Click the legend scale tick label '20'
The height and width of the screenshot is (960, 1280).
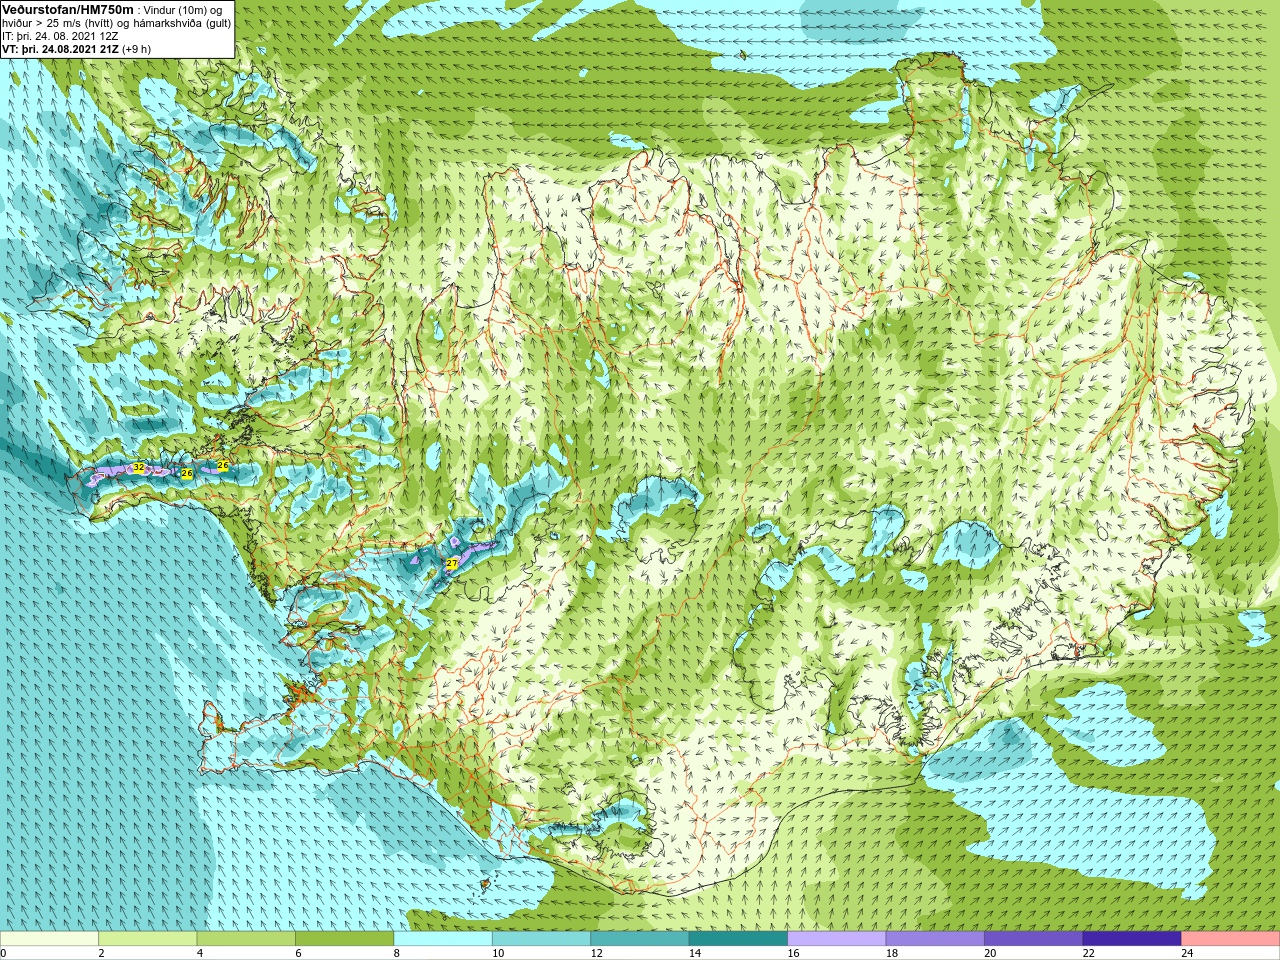[x=990, y=953]
